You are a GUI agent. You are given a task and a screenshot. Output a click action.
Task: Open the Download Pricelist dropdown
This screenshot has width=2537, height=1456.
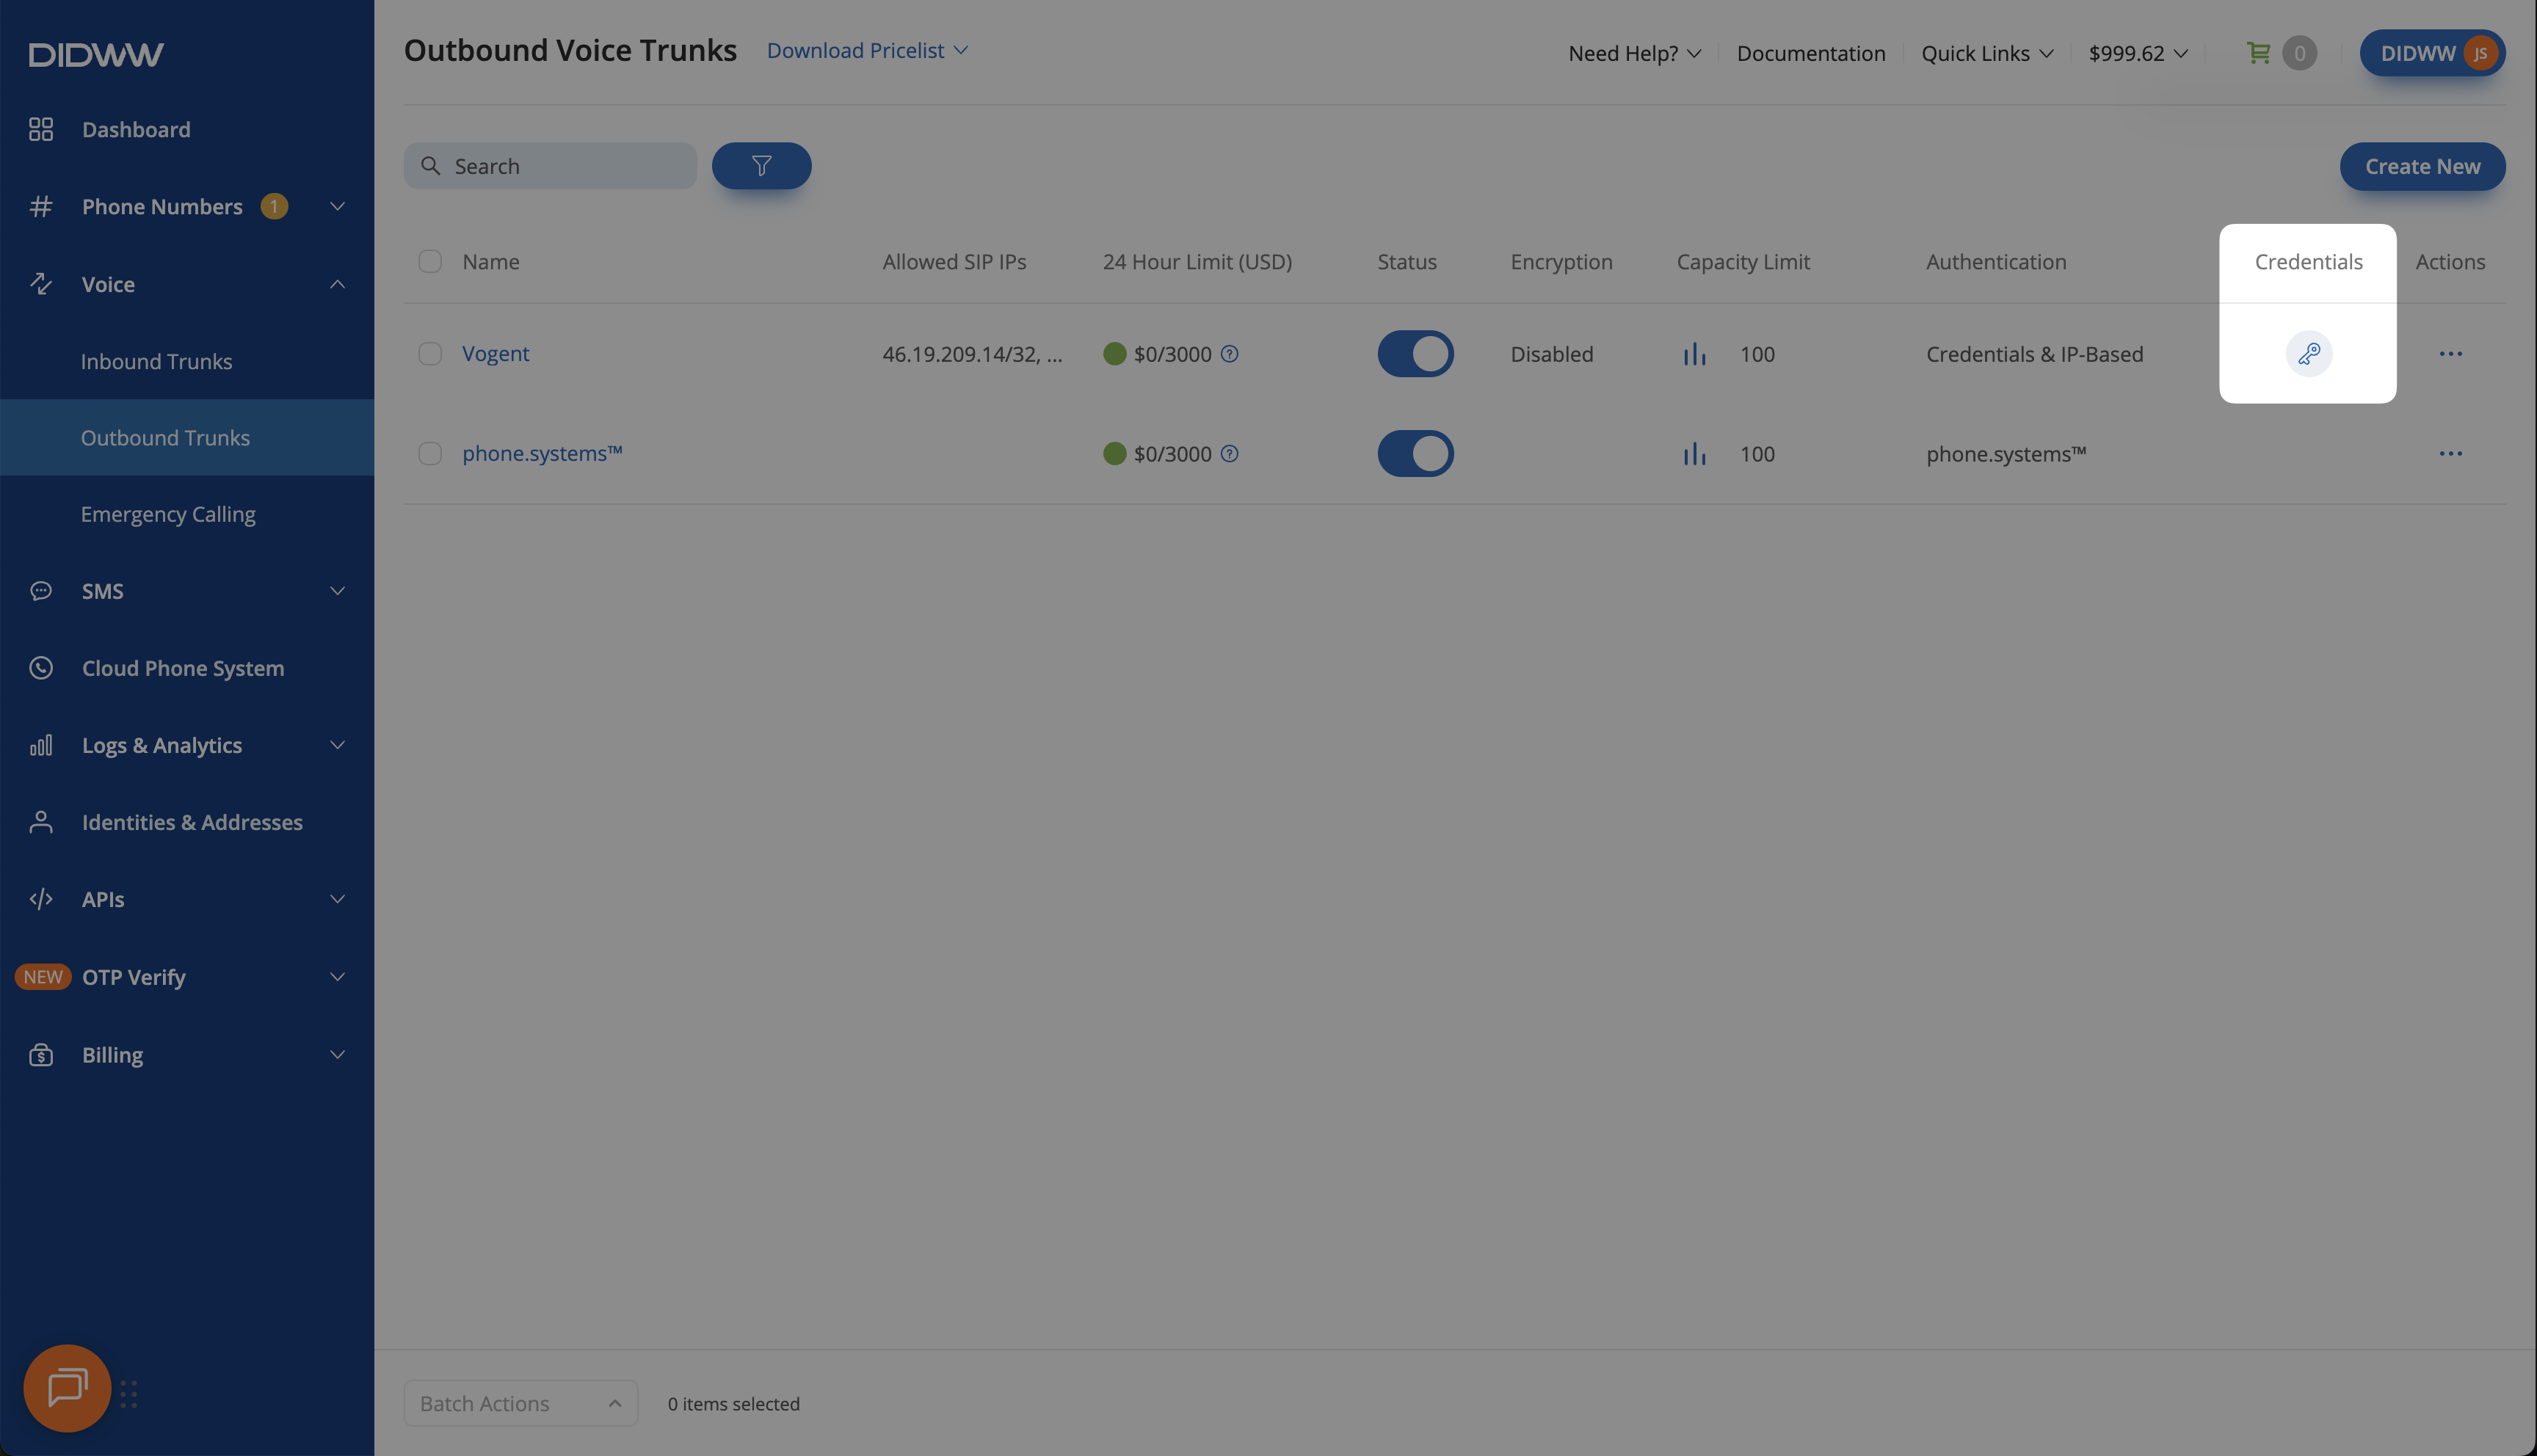click(x=867, y=50)
